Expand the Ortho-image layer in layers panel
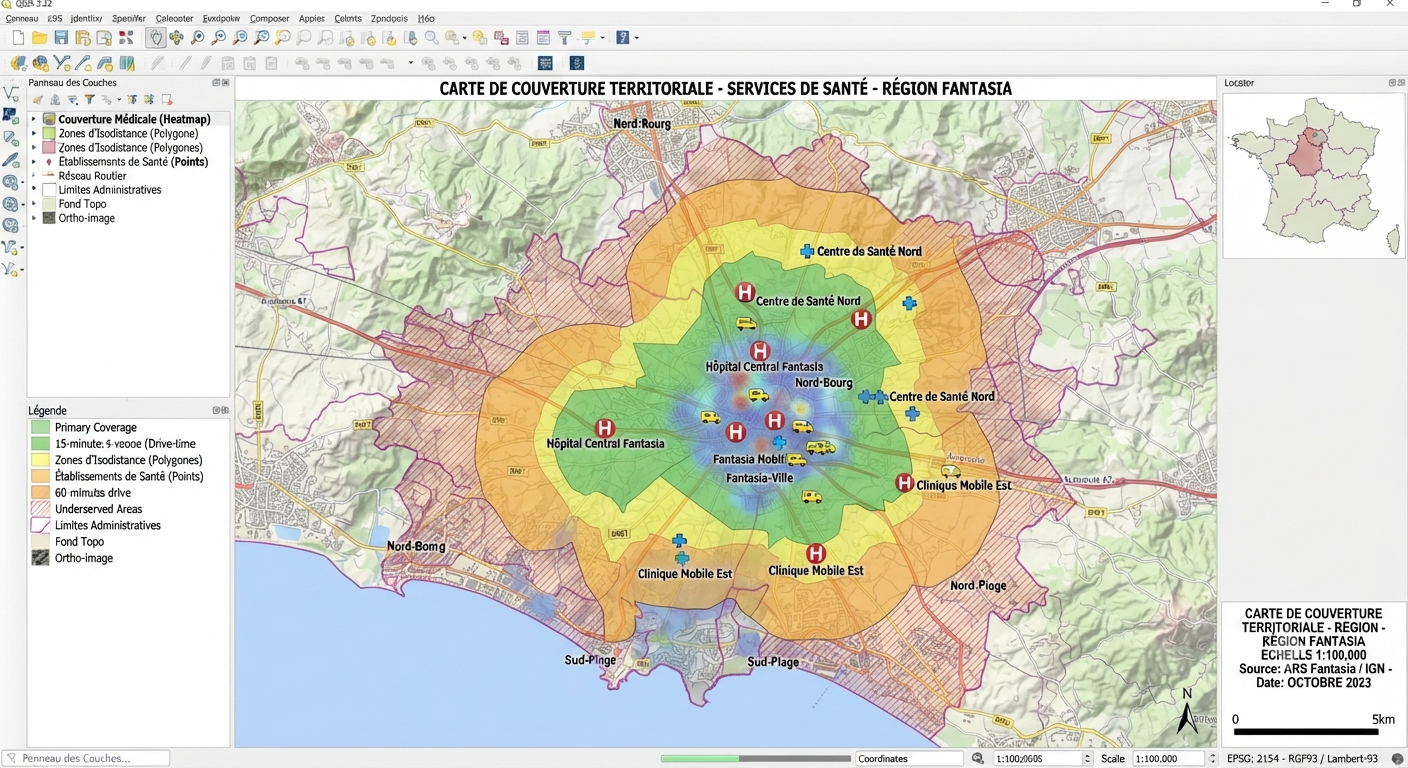Image resolution: width=1408 pixels, height=768 pixels. pos(33,218)
